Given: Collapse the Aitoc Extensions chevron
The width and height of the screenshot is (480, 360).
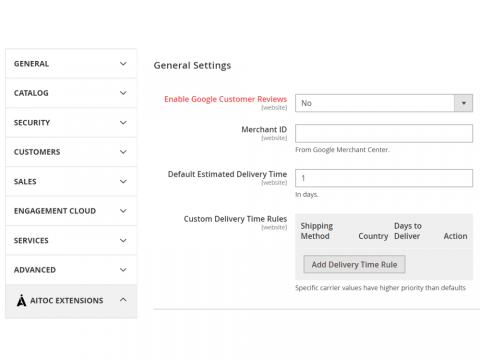Looking at the screenshot, I should click(x=123, y=300).
